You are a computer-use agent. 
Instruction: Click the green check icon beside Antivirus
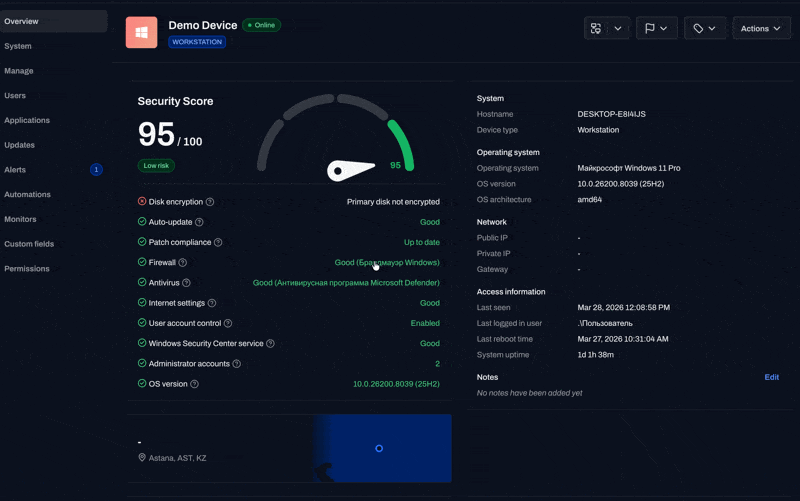click(142, 282)
